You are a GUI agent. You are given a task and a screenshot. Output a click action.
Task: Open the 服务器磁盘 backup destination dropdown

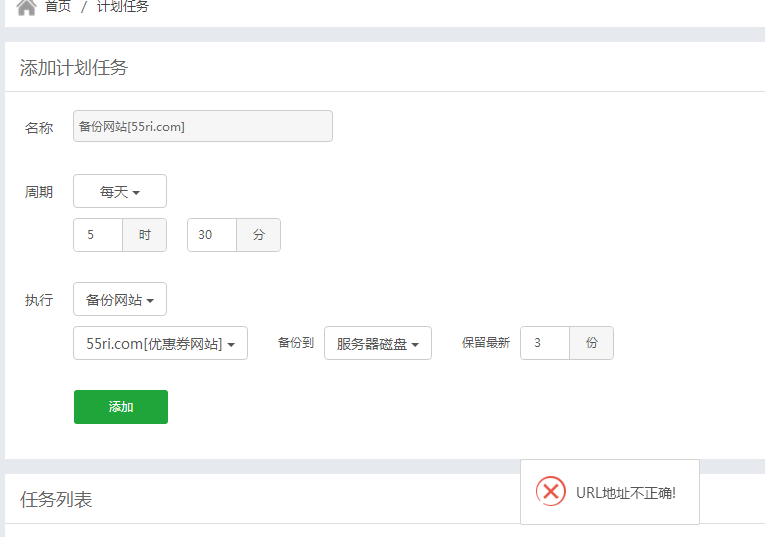pyautogui.click(x=378, y=343)
